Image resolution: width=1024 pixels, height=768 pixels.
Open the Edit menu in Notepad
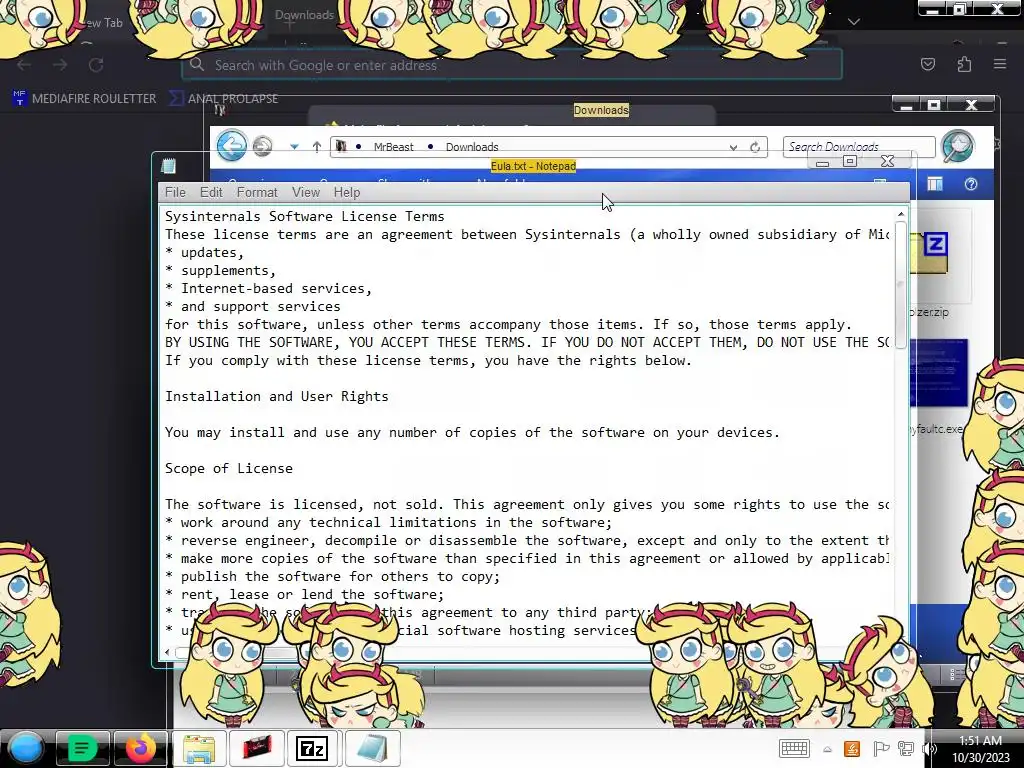coord(211,192)
